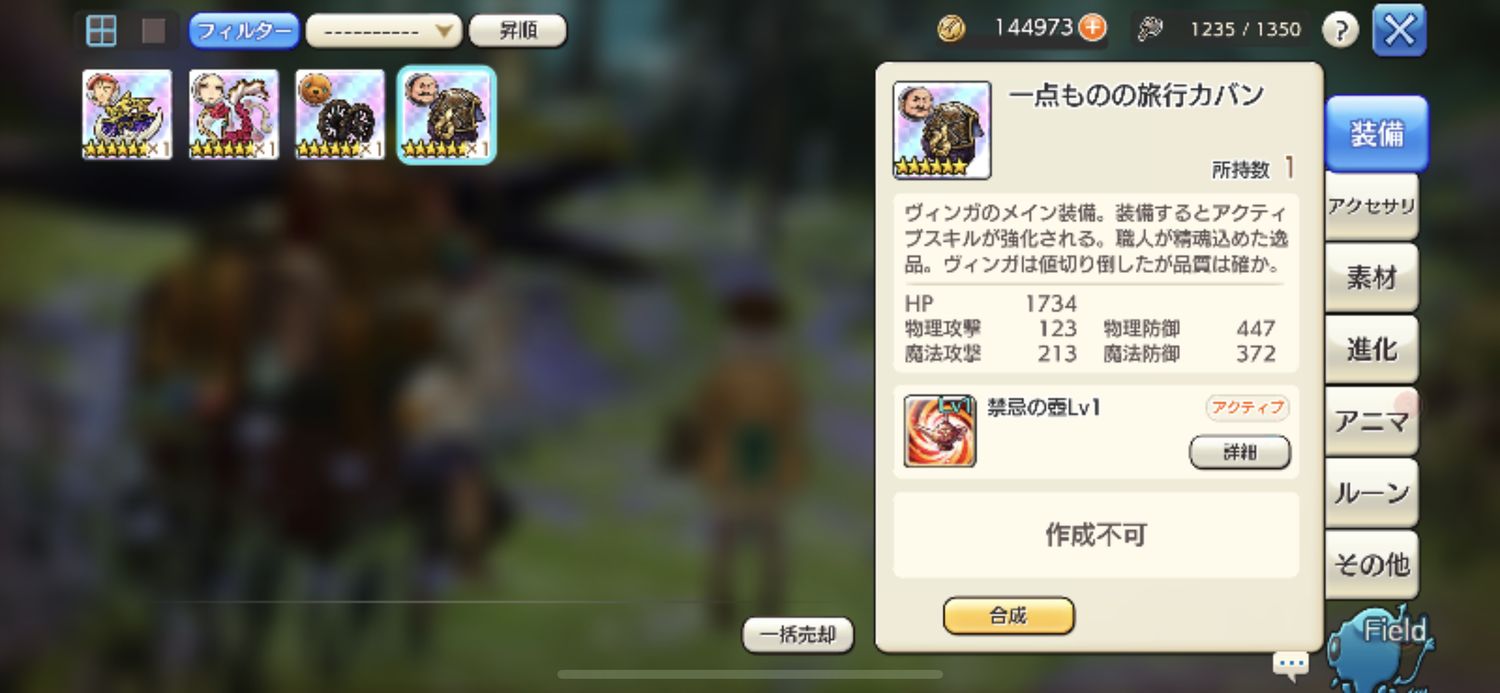
Task: Add coins with orange plus icon
Action: pos(1093,28)
